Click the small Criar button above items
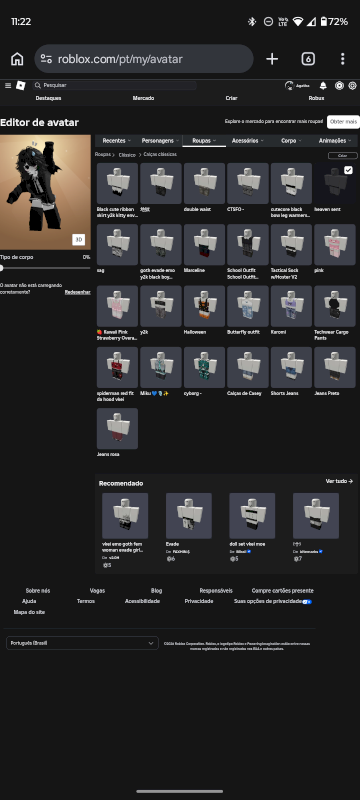The image size is (360, 800). click(x=343, y=156)
